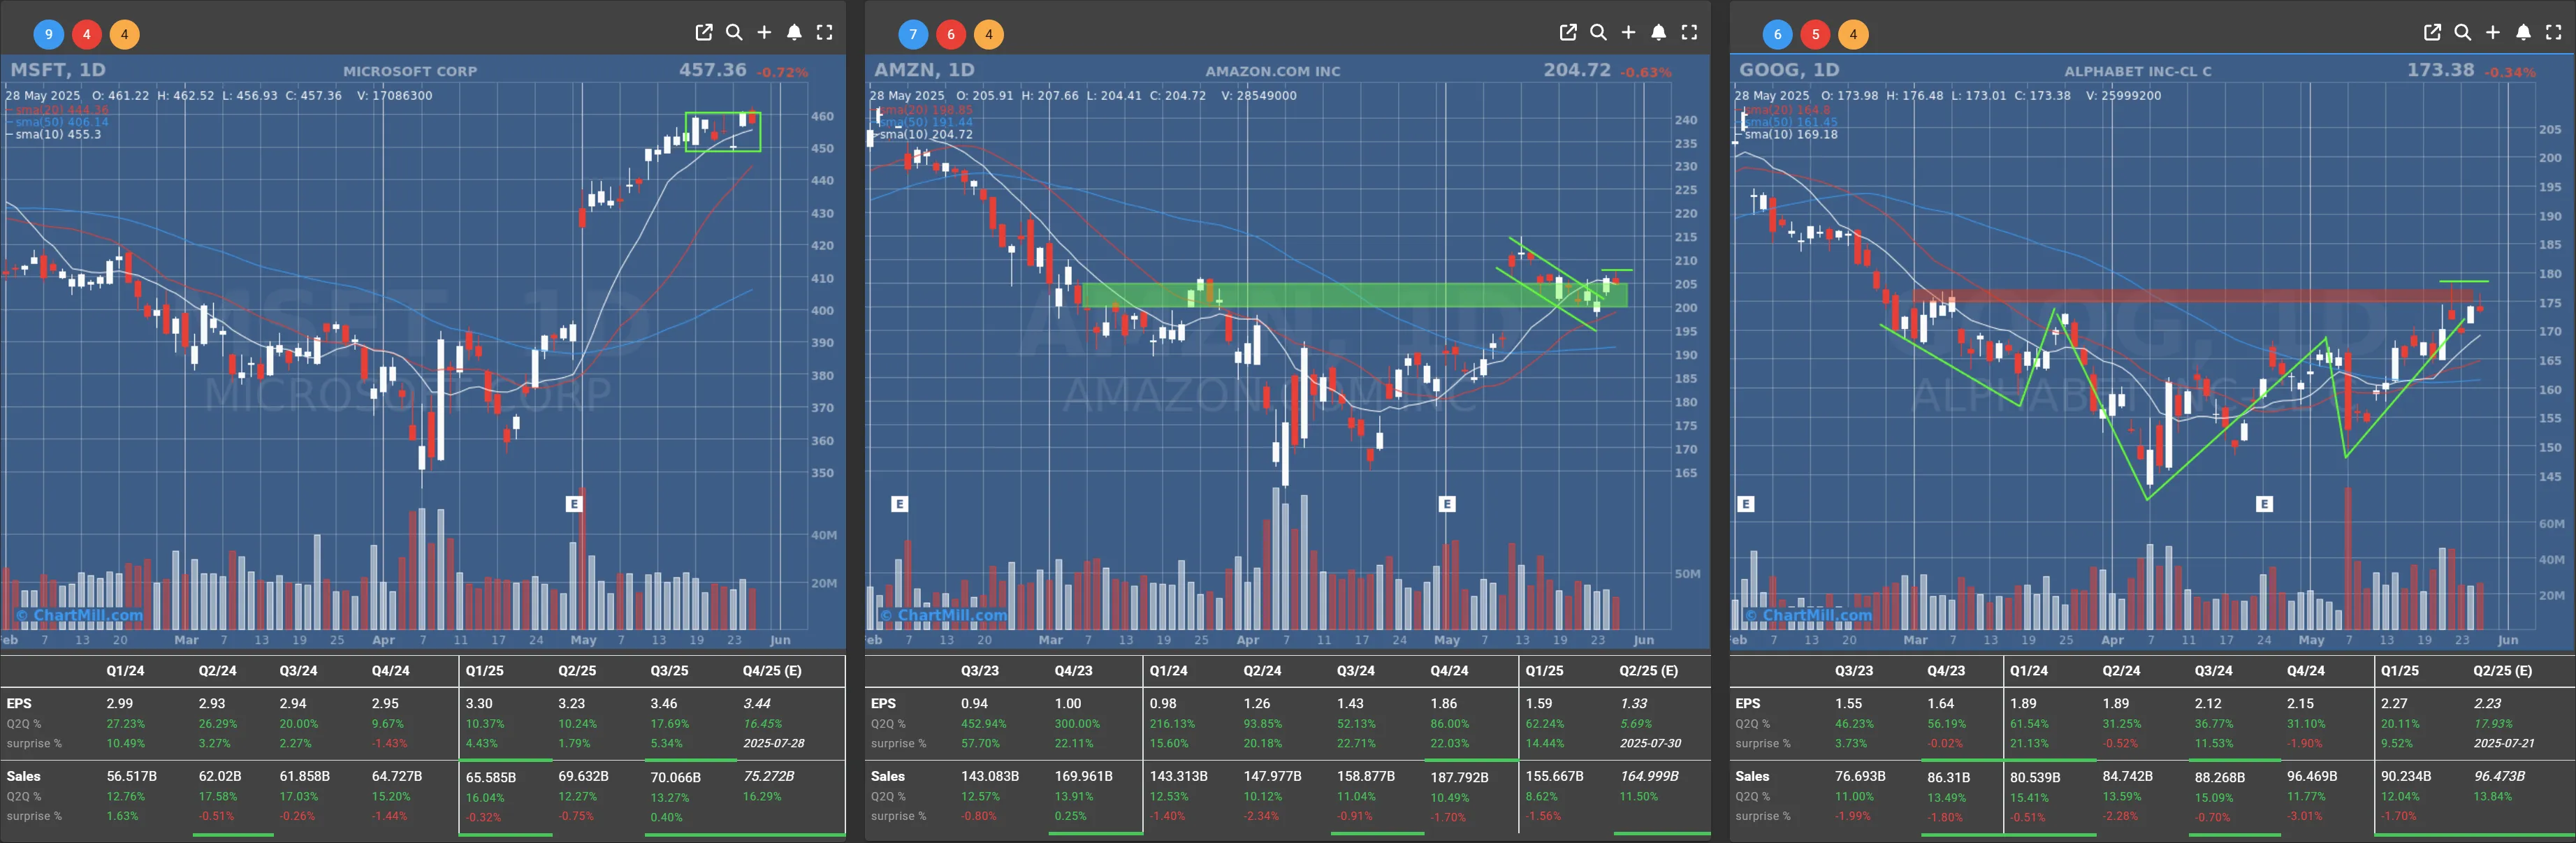Click ALPHABET INC-CL C company name

2138,71
